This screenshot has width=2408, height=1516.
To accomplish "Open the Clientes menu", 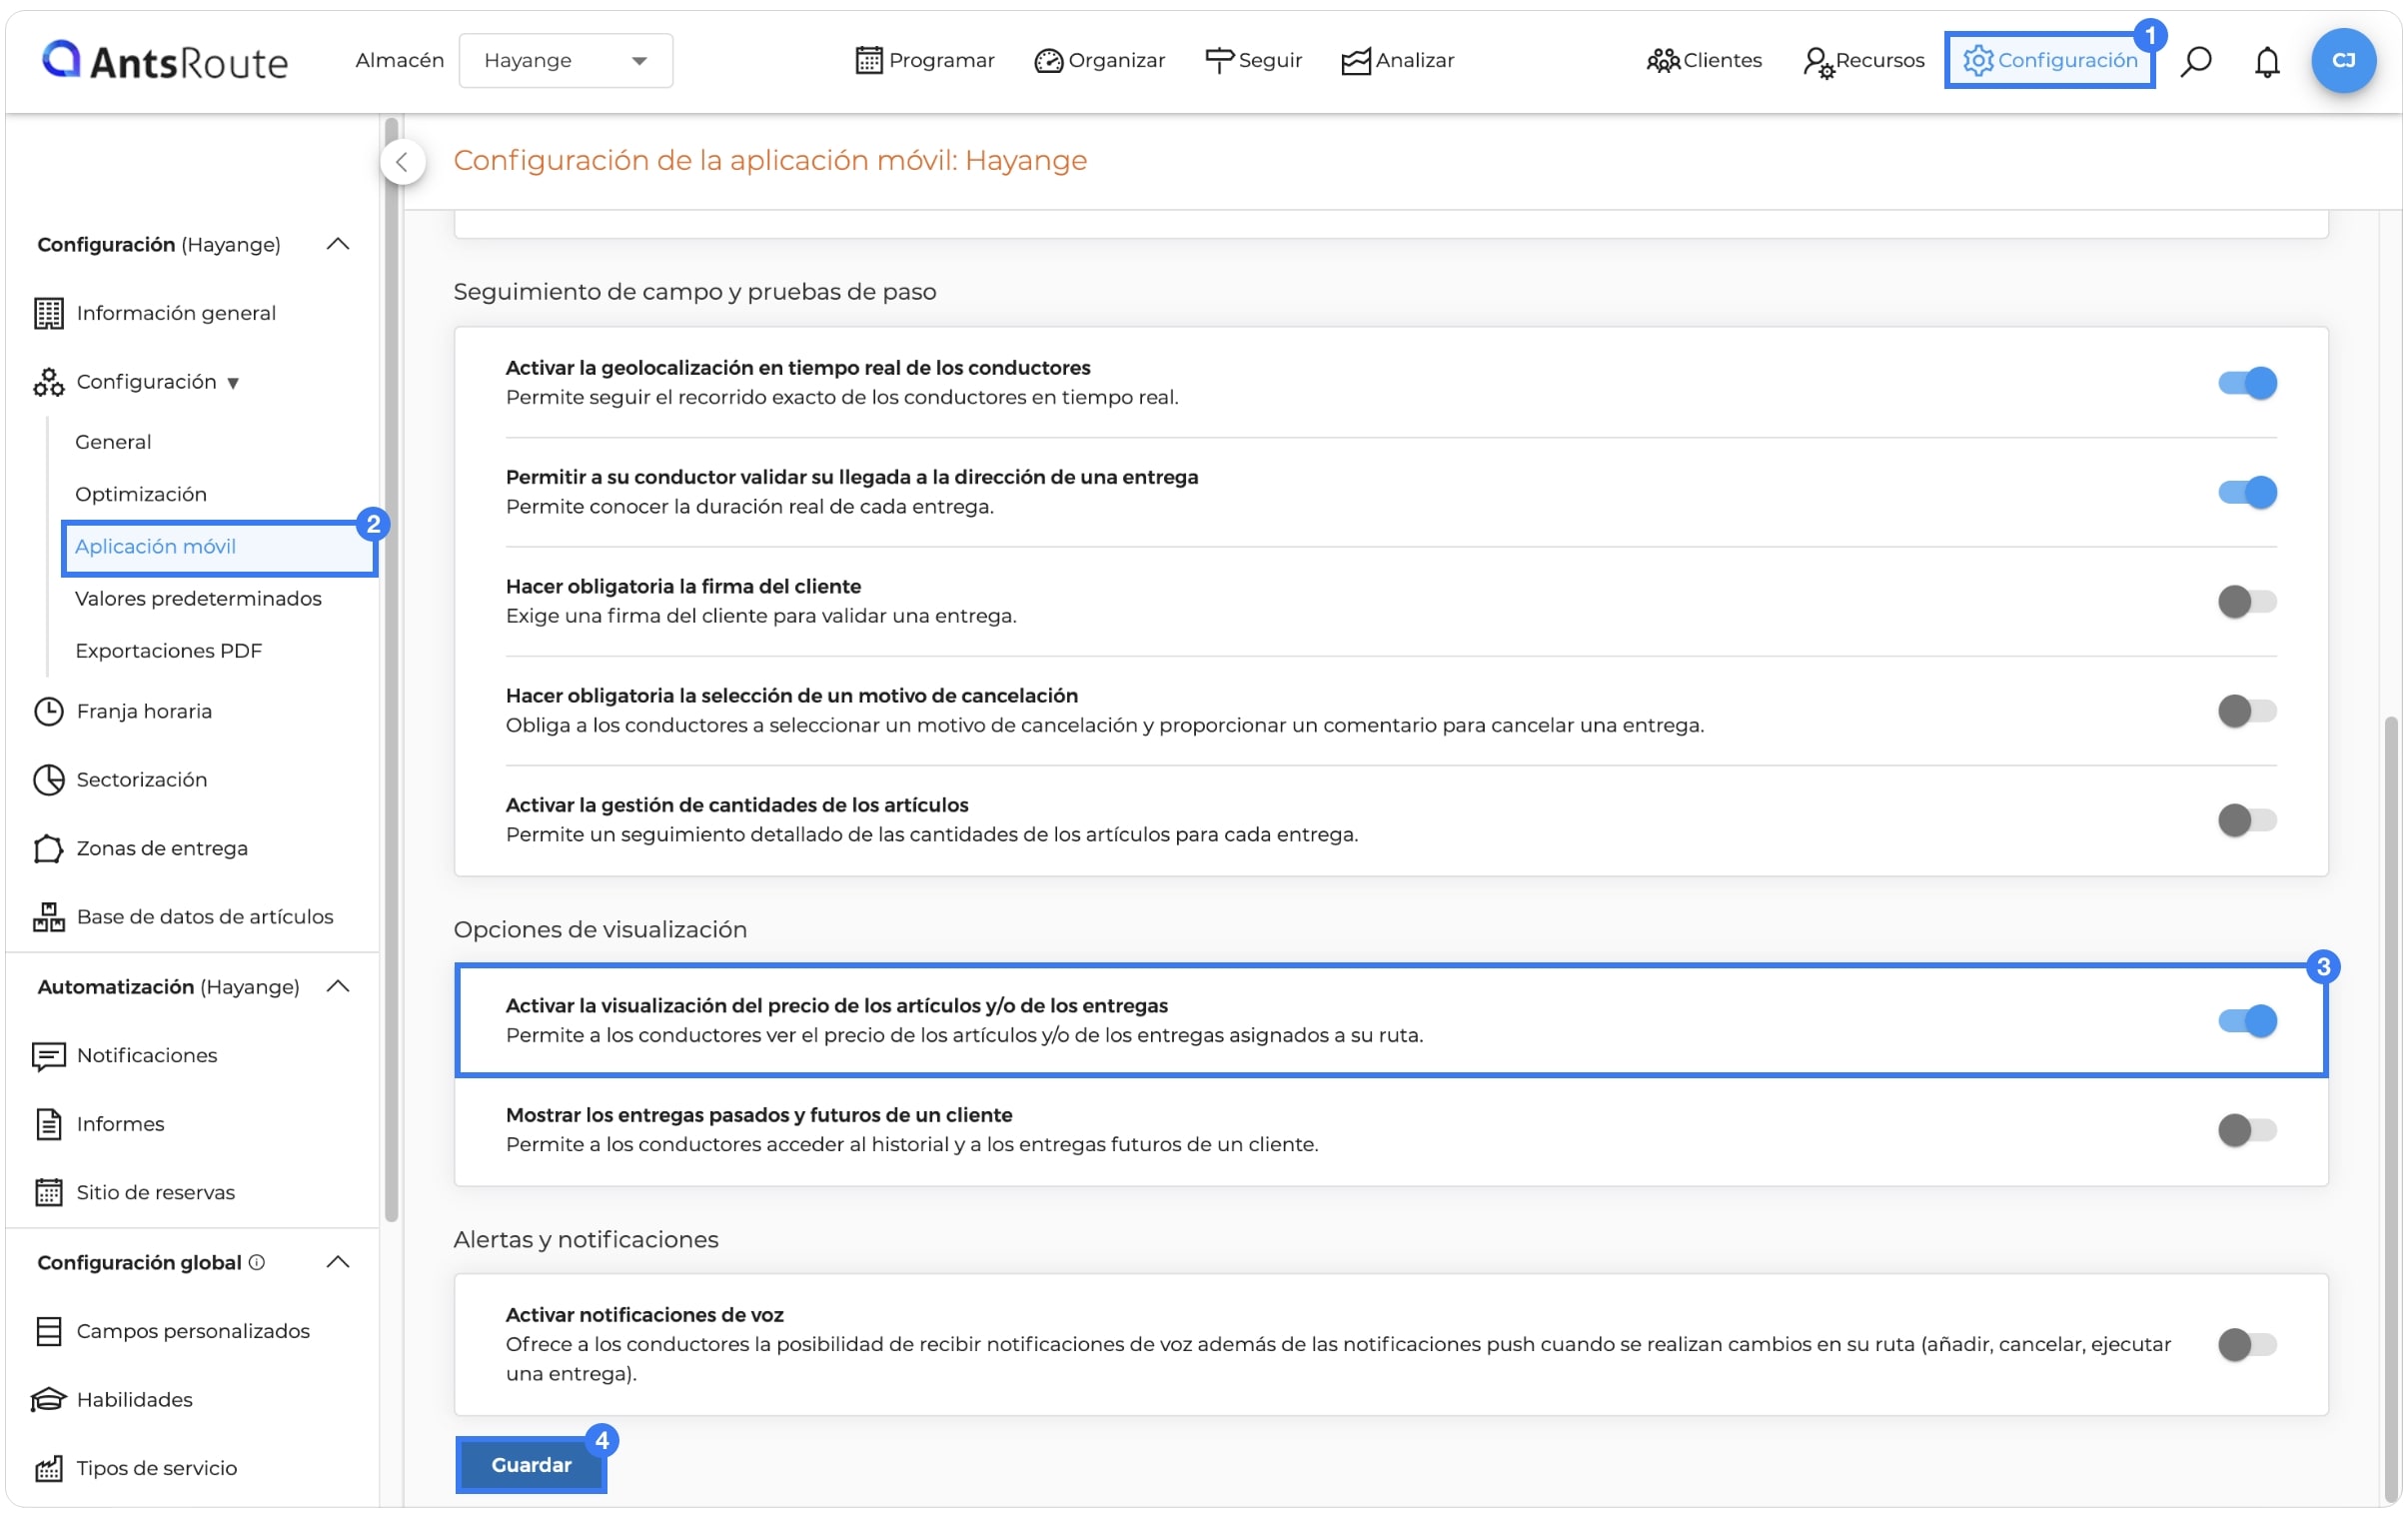I will pos(1704,61).
